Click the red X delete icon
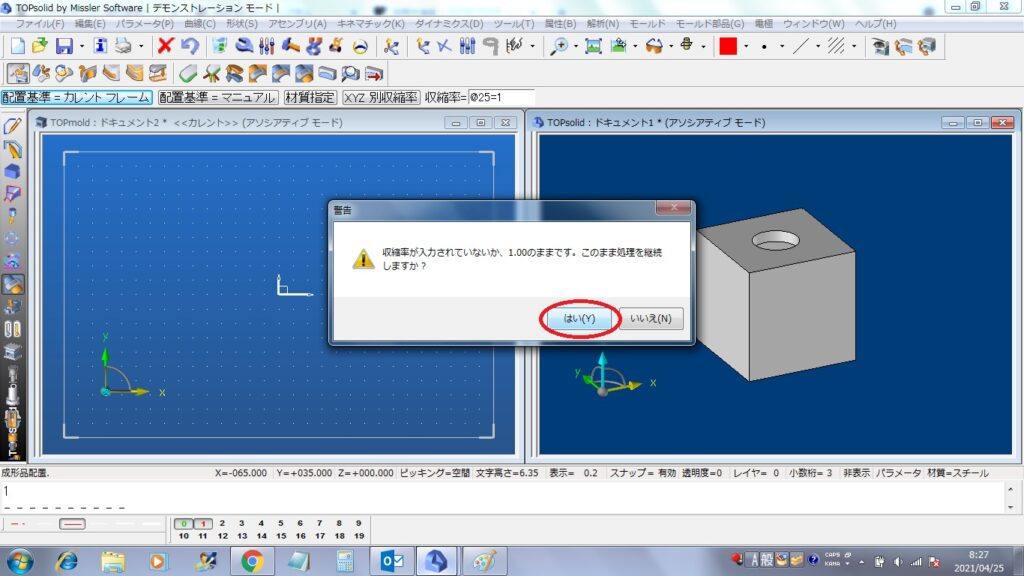1024x576 pixels. click(x=165, y=46)
